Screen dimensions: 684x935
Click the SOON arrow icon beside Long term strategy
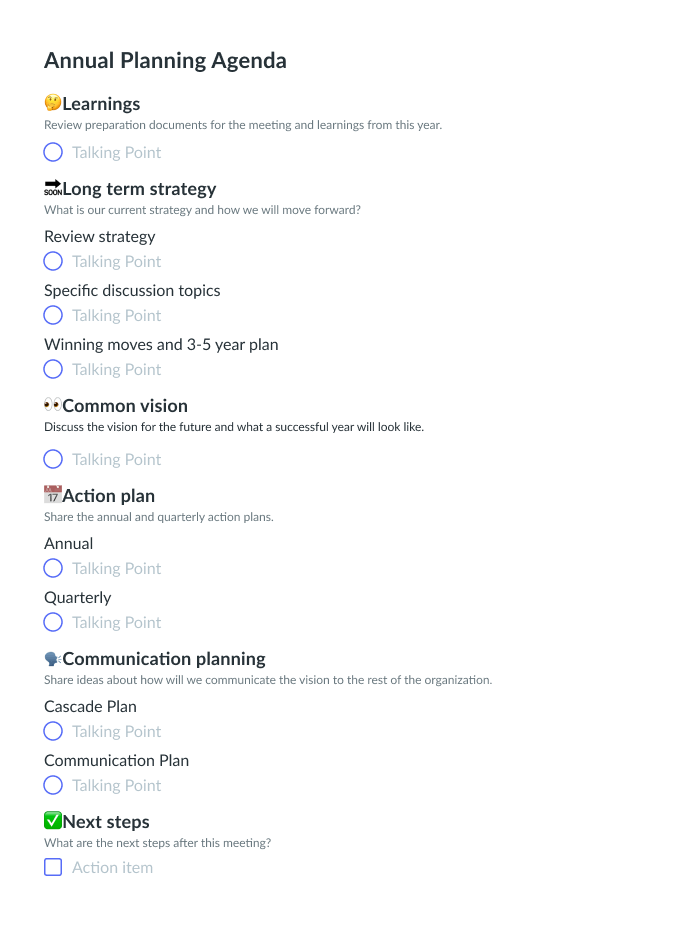pos(53,188)
